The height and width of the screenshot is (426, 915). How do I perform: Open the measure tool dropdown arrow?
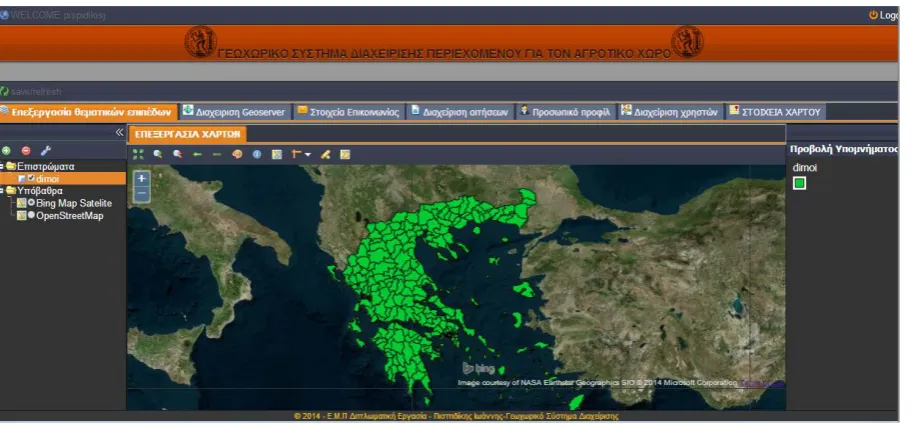308,155
